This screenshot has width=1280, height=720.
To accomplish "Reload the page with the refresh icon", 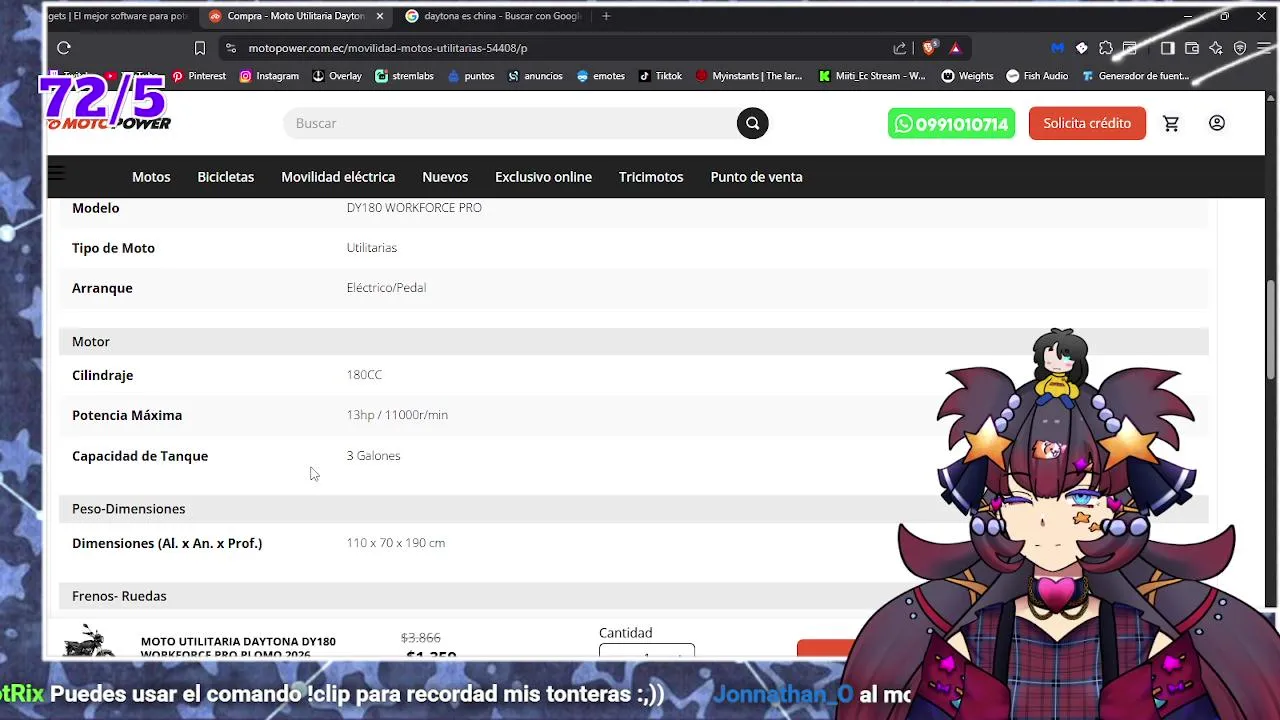I will (64, 47).
